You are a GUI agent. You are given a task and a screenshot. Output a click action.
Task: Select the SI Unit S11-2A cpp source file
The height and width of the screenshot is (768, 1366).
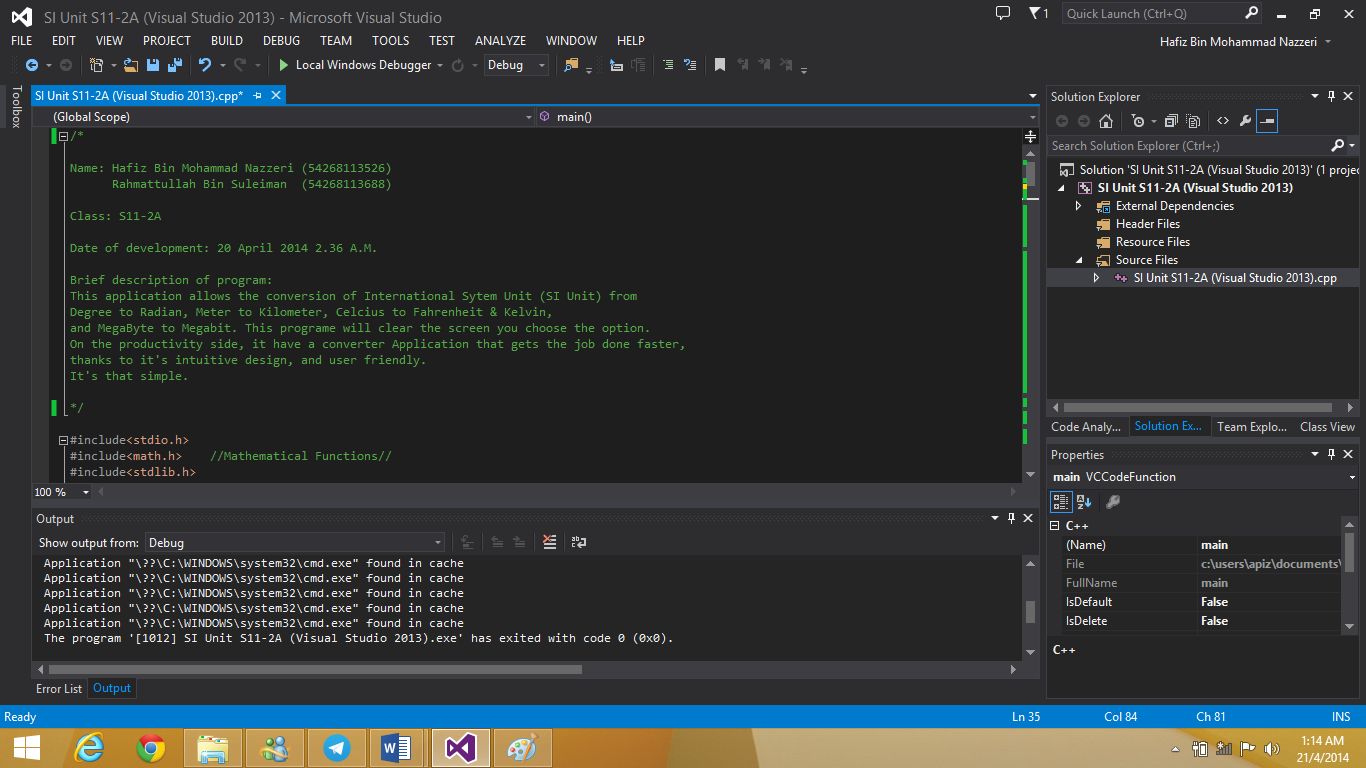click(1236, 278)
